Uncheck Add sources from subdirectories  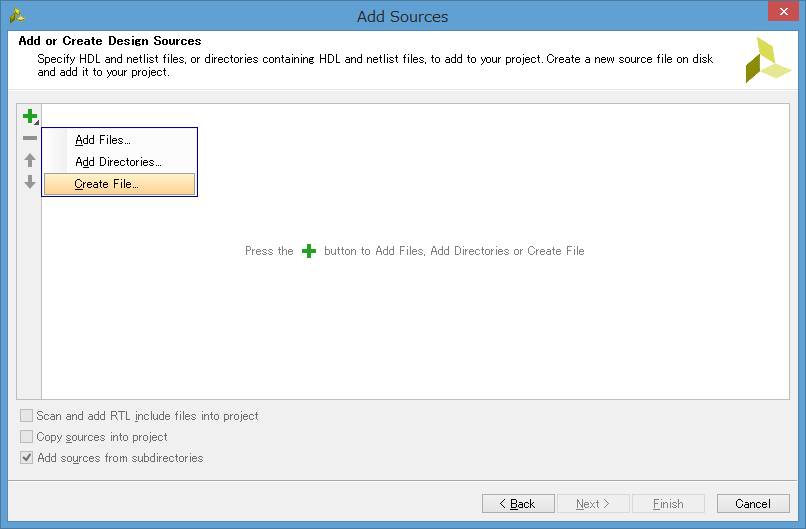27,458
